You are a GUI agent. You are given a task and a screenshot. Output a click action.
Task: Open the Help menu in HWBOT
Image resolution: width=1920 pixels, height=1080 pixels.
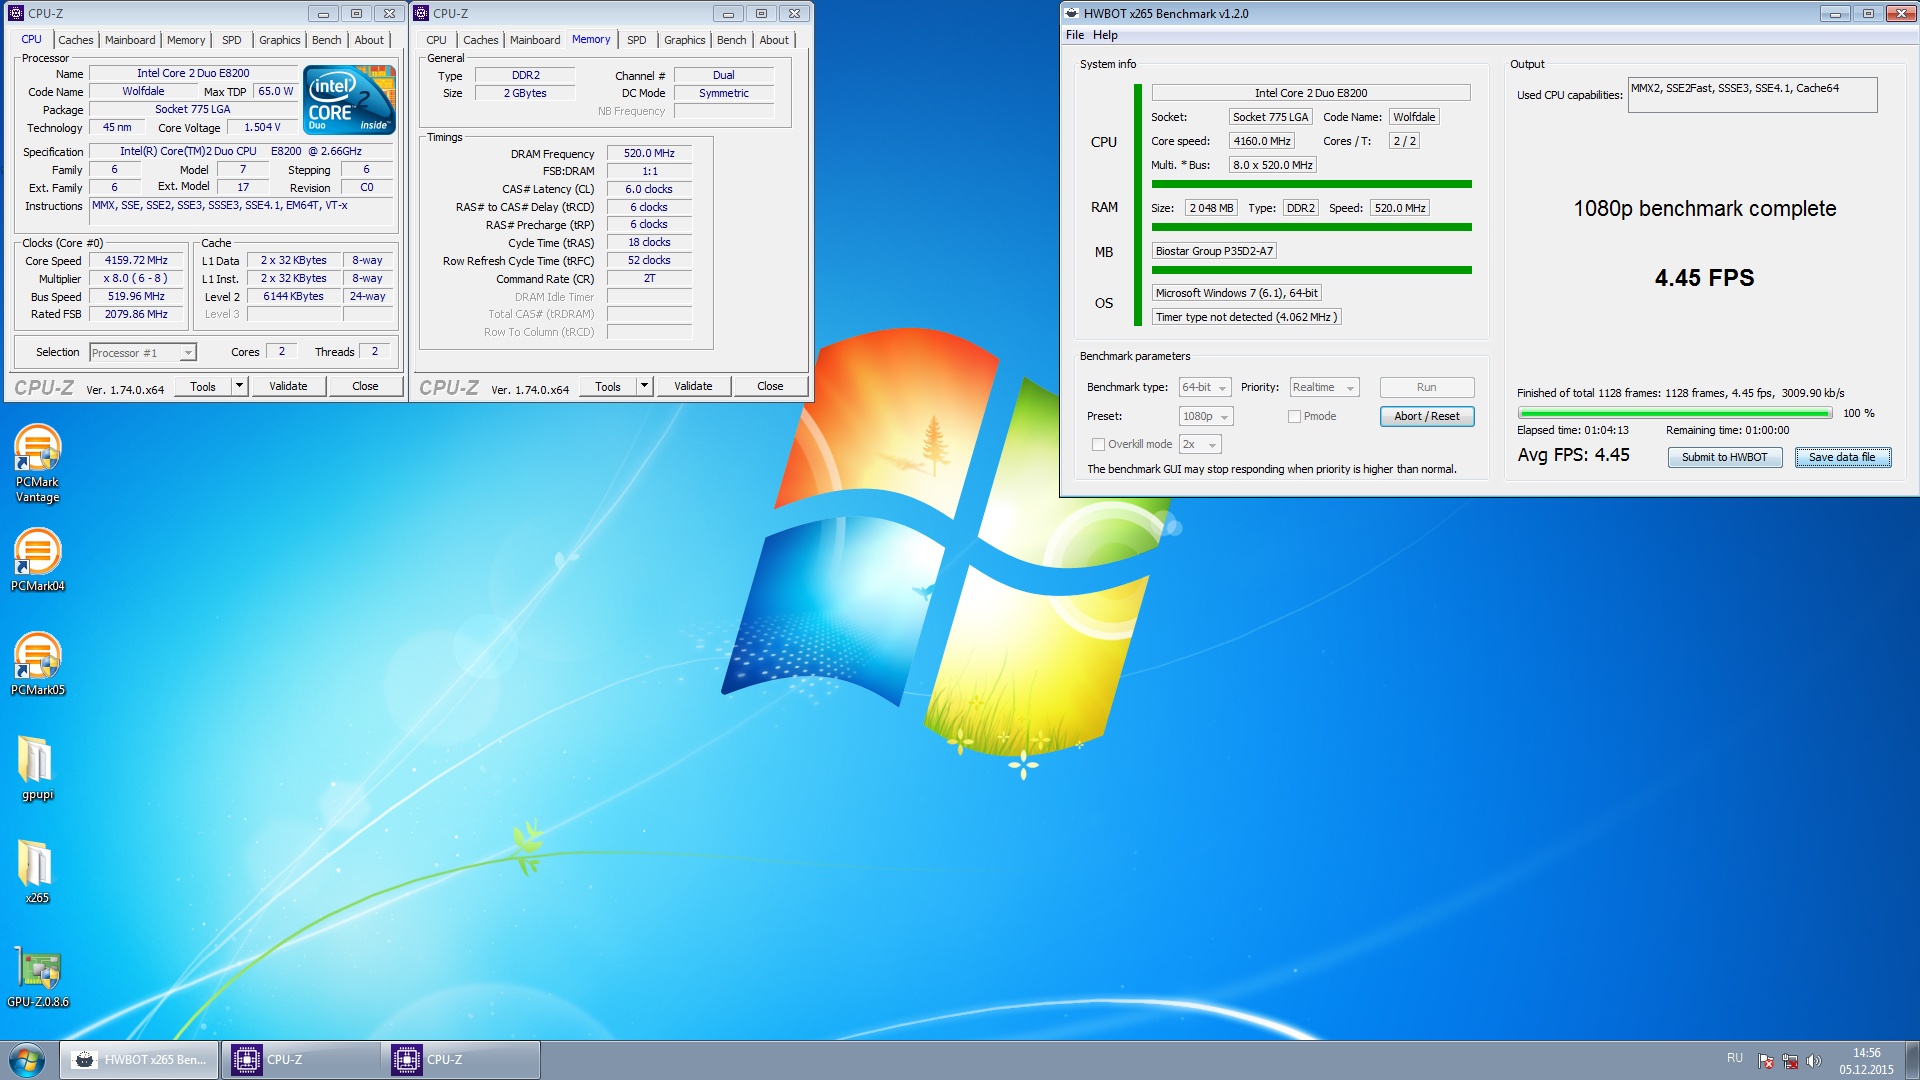(1105, 35)
